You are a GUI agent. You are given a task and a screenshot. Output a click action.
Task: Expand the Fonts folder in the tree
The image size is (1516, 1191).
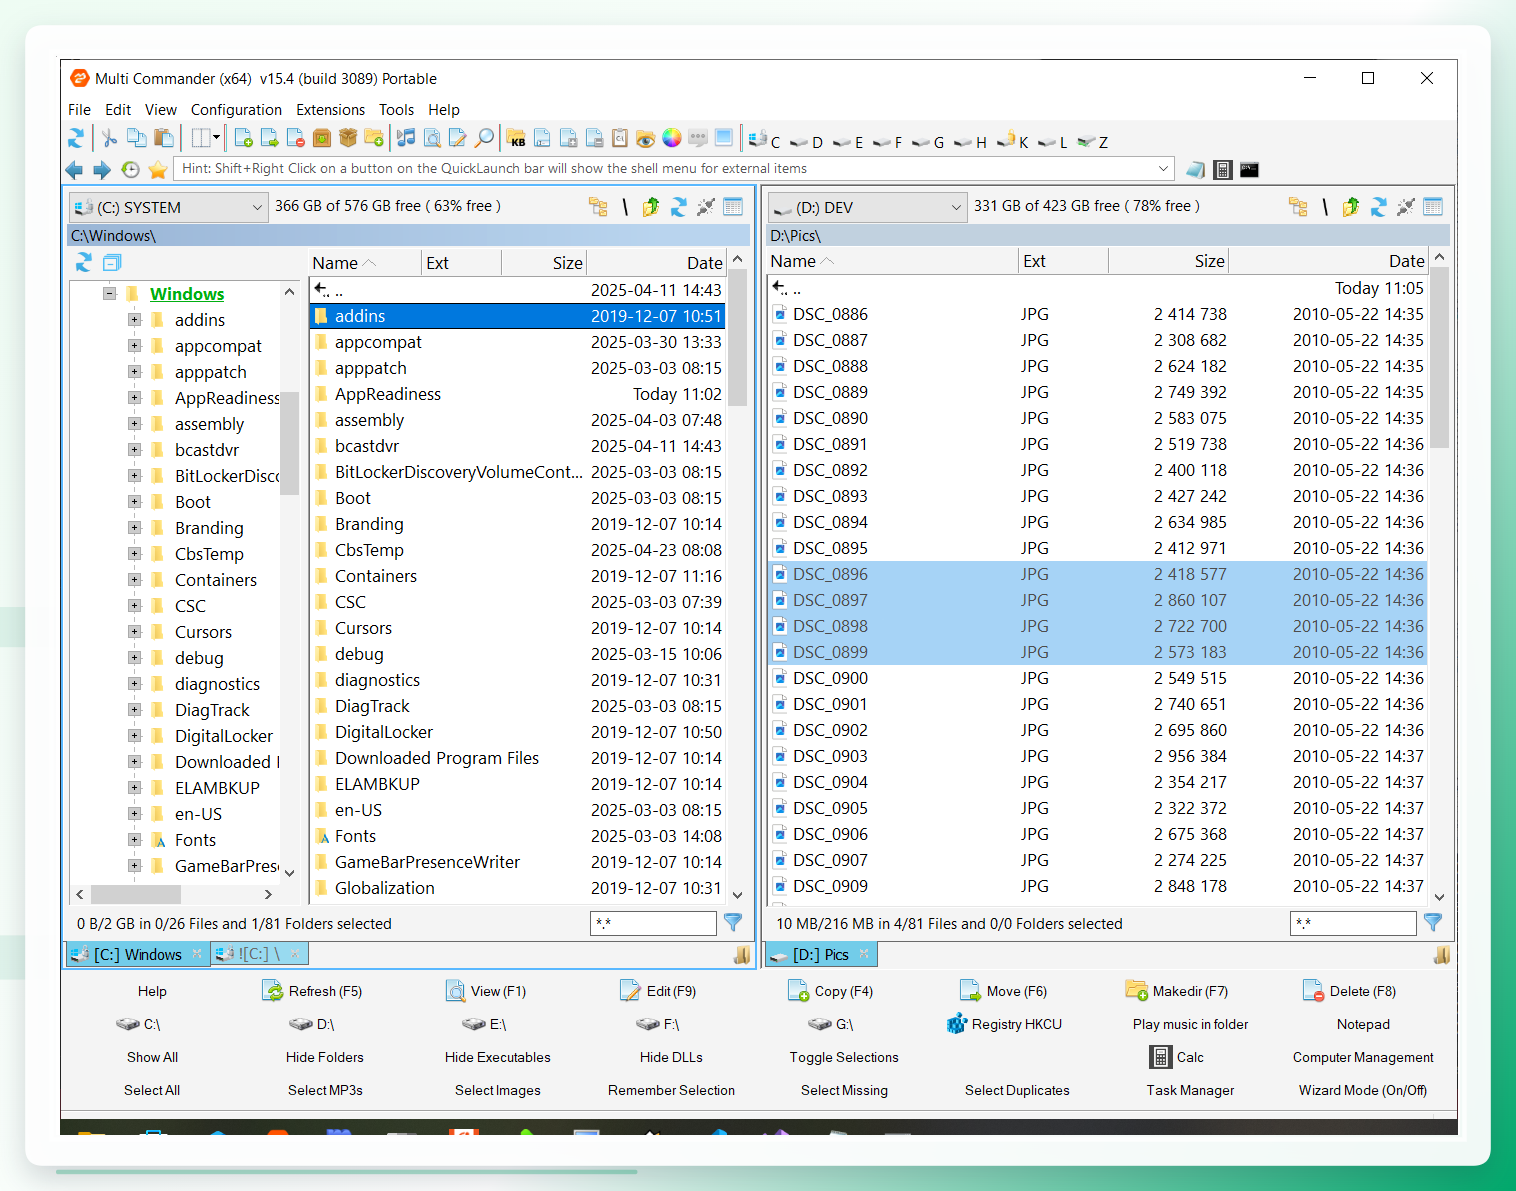(x=134, y=840)
